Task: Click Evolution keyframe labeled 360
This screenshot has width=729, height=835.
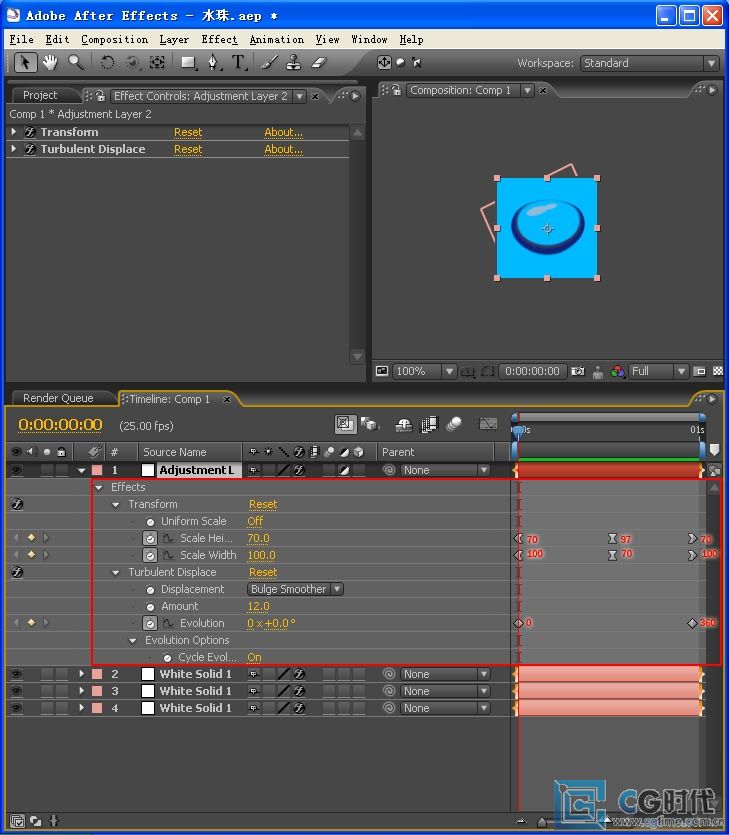Action: 692,623
